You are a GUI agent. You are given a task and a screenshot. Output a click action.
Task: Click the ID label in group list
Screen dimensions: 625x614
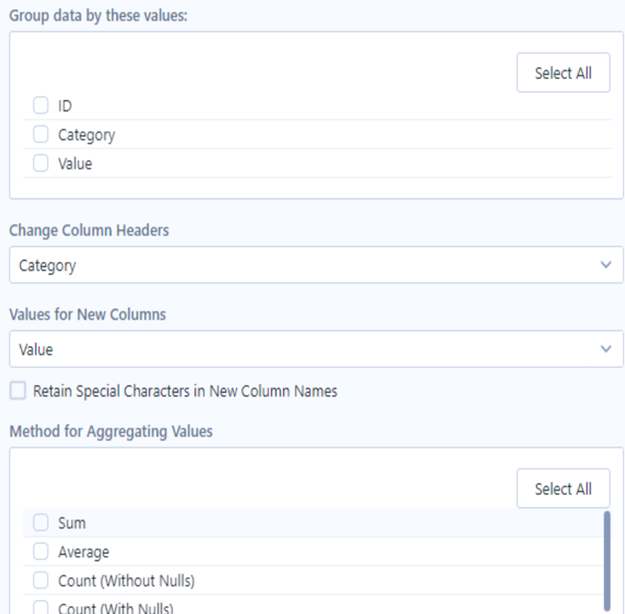65,106
